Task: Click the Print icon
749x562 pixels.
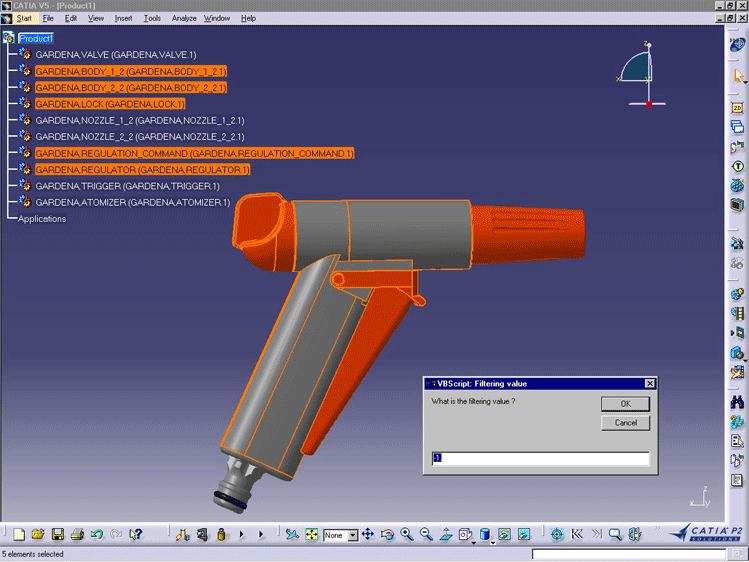Action: tap(77, 535)
